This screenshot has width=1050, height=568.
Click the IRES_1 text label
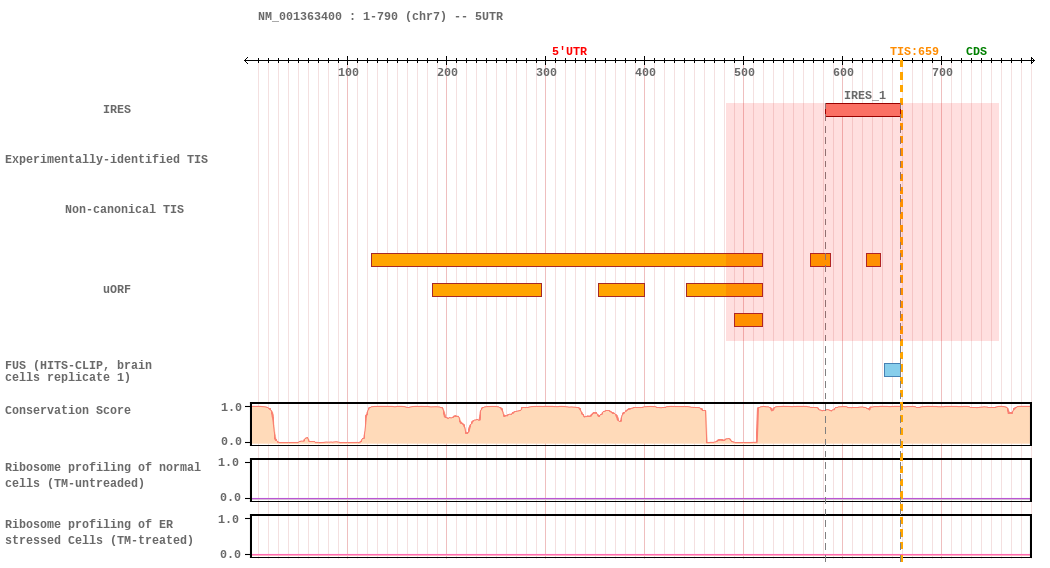[x=865, y=95]
